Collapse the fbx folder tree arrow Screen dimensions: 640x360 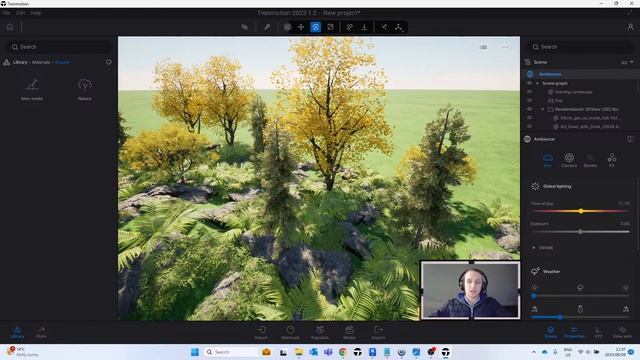[x=543, y=109]
